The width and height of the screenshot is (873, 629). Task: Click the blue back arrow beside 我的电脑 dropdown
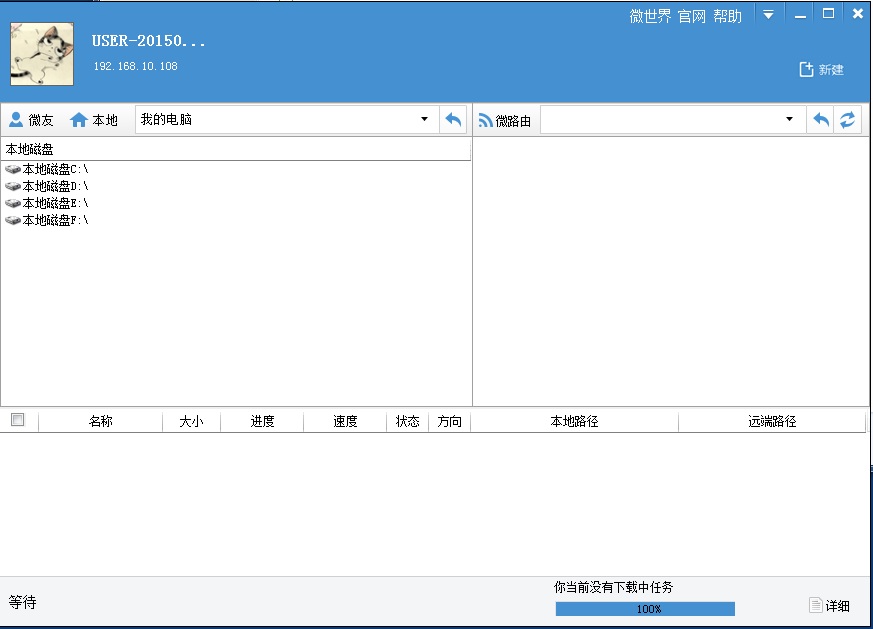[452, 119]
